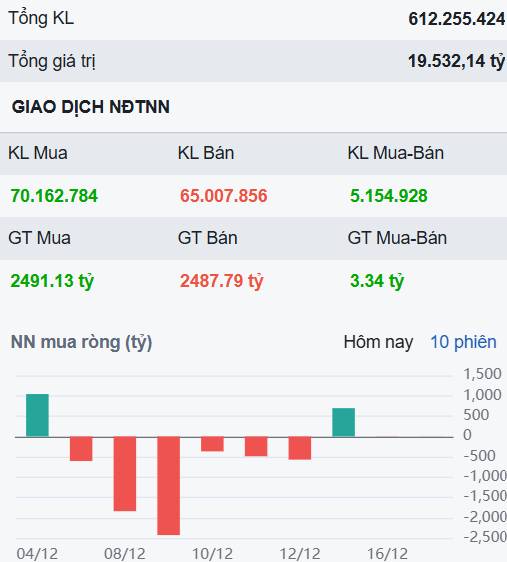Click the small red bar at 10/12
This screenshot has width=507, height=562.
(x=212, y=444)
